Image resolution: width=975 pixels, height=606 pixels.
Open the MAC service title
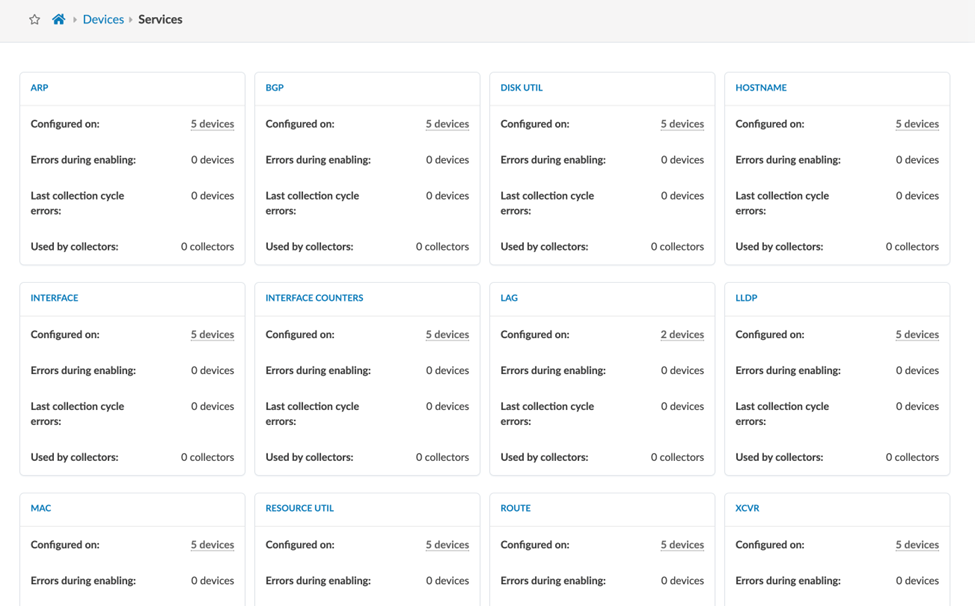click(41, 508)
